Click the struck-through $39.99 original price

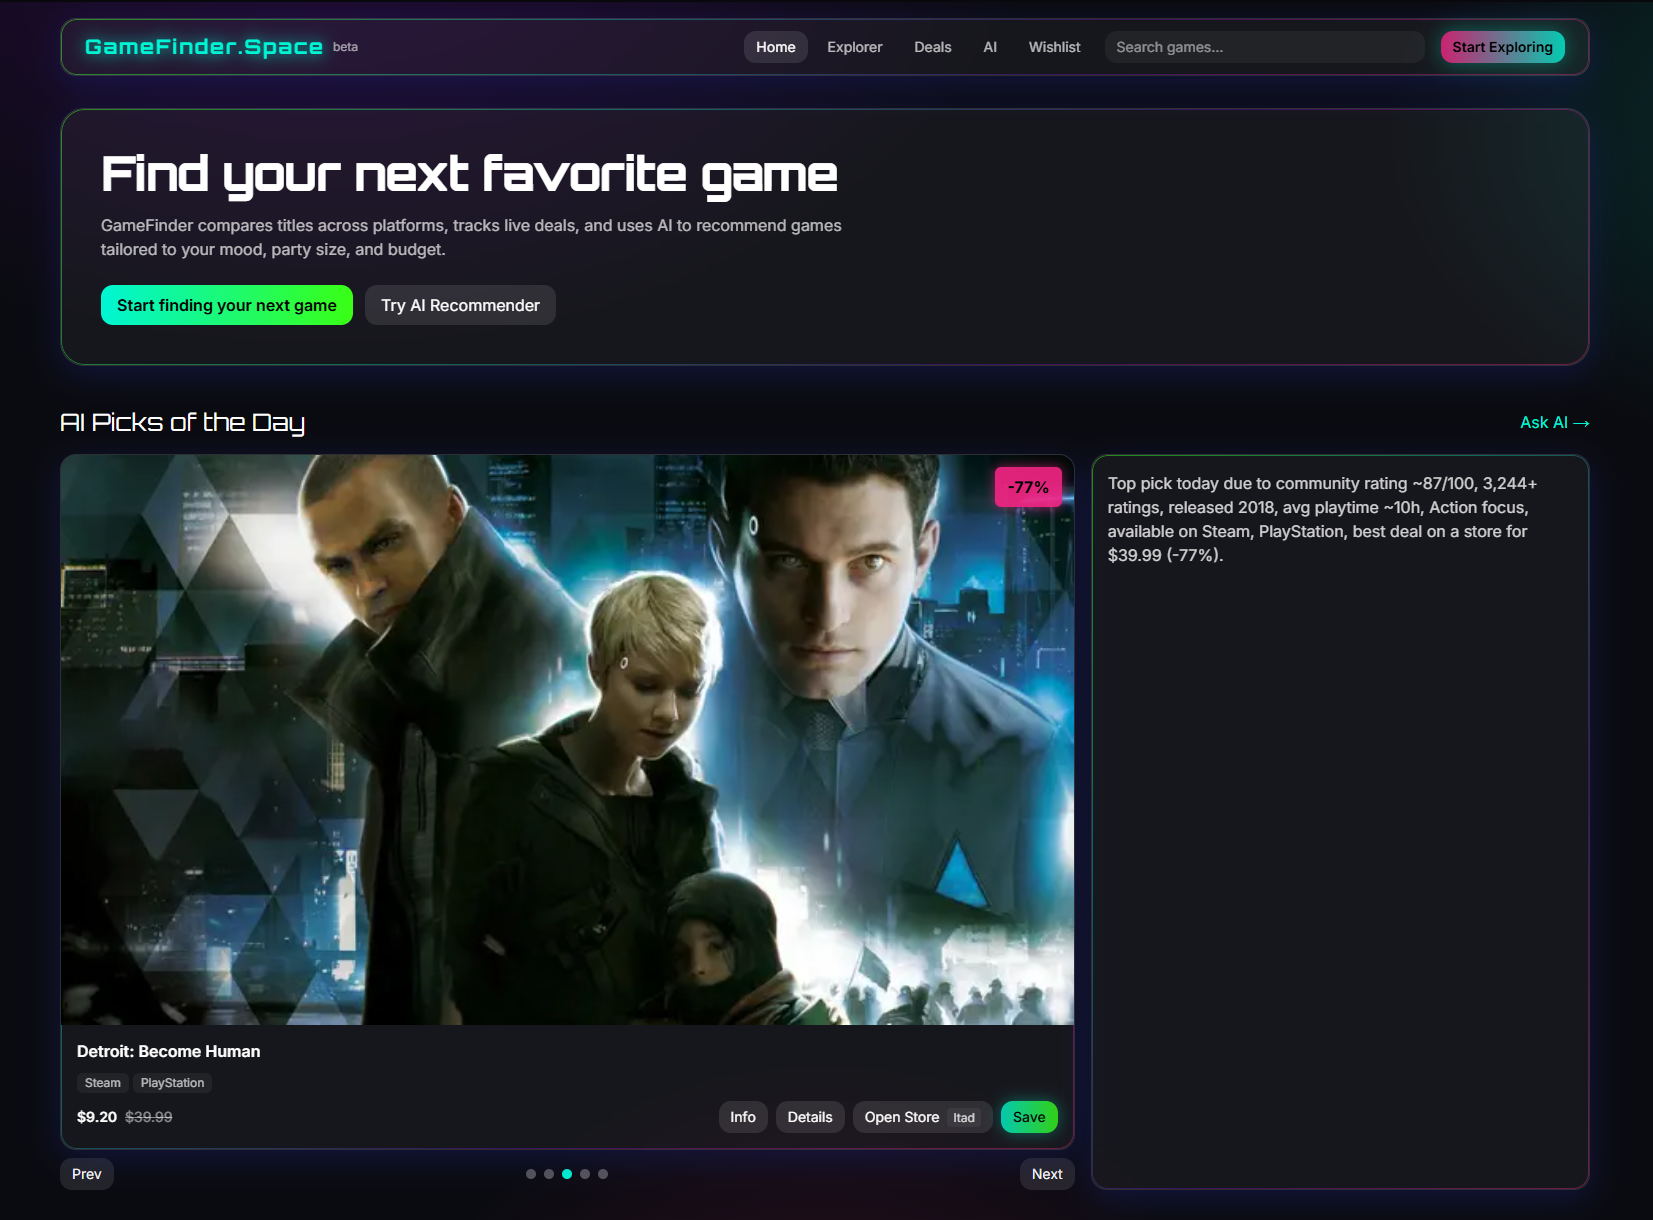(x=148, y=1117)
